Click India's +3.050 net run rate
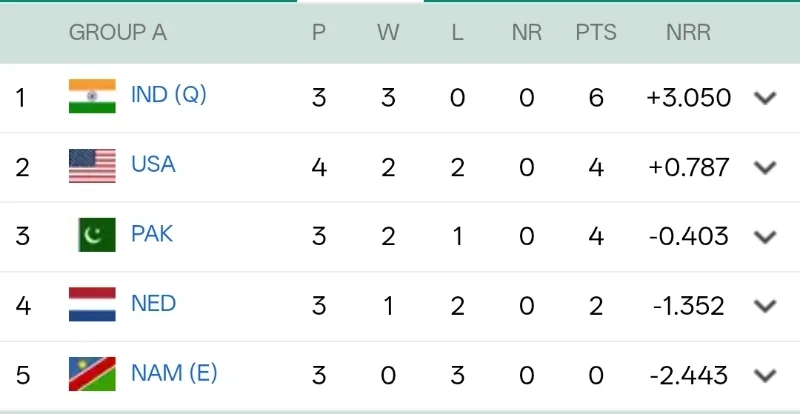800x414 pixels. 689,98
